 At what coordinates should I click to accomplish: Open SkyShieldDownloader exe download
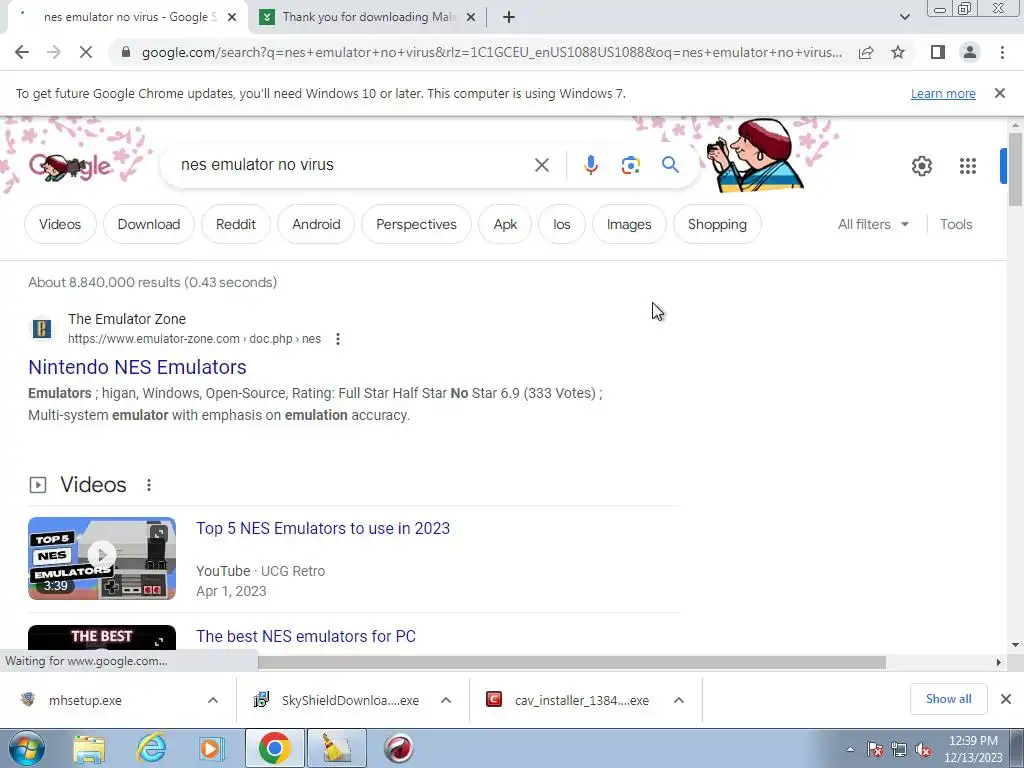350,700
